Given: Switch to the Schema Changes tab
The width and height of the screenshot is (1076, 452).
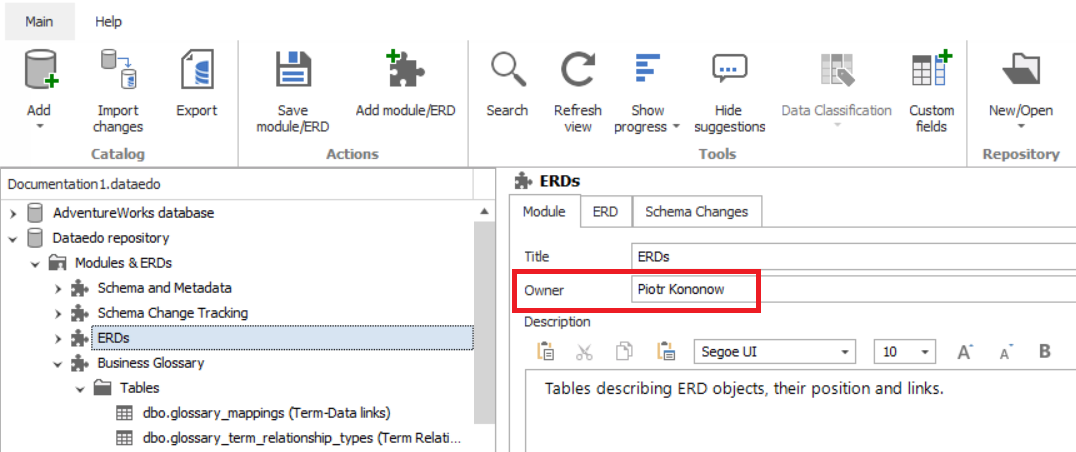Looking at the screenshot, I should [696, 212].
